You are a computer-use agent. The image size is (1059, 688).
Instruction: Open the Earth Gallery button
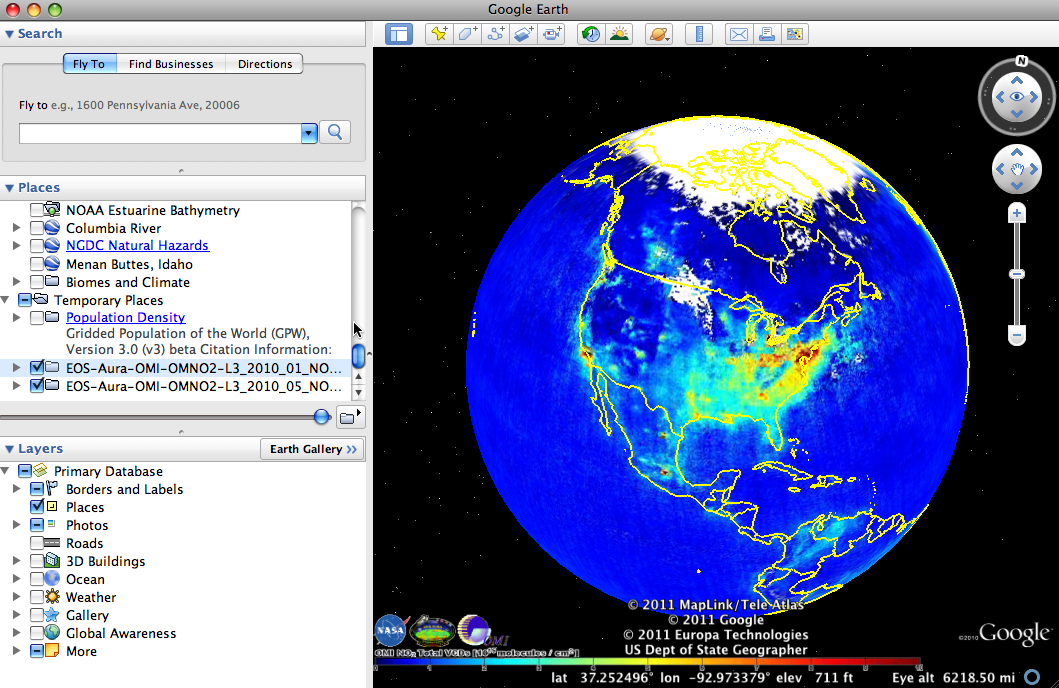click(x=313, y=449)
